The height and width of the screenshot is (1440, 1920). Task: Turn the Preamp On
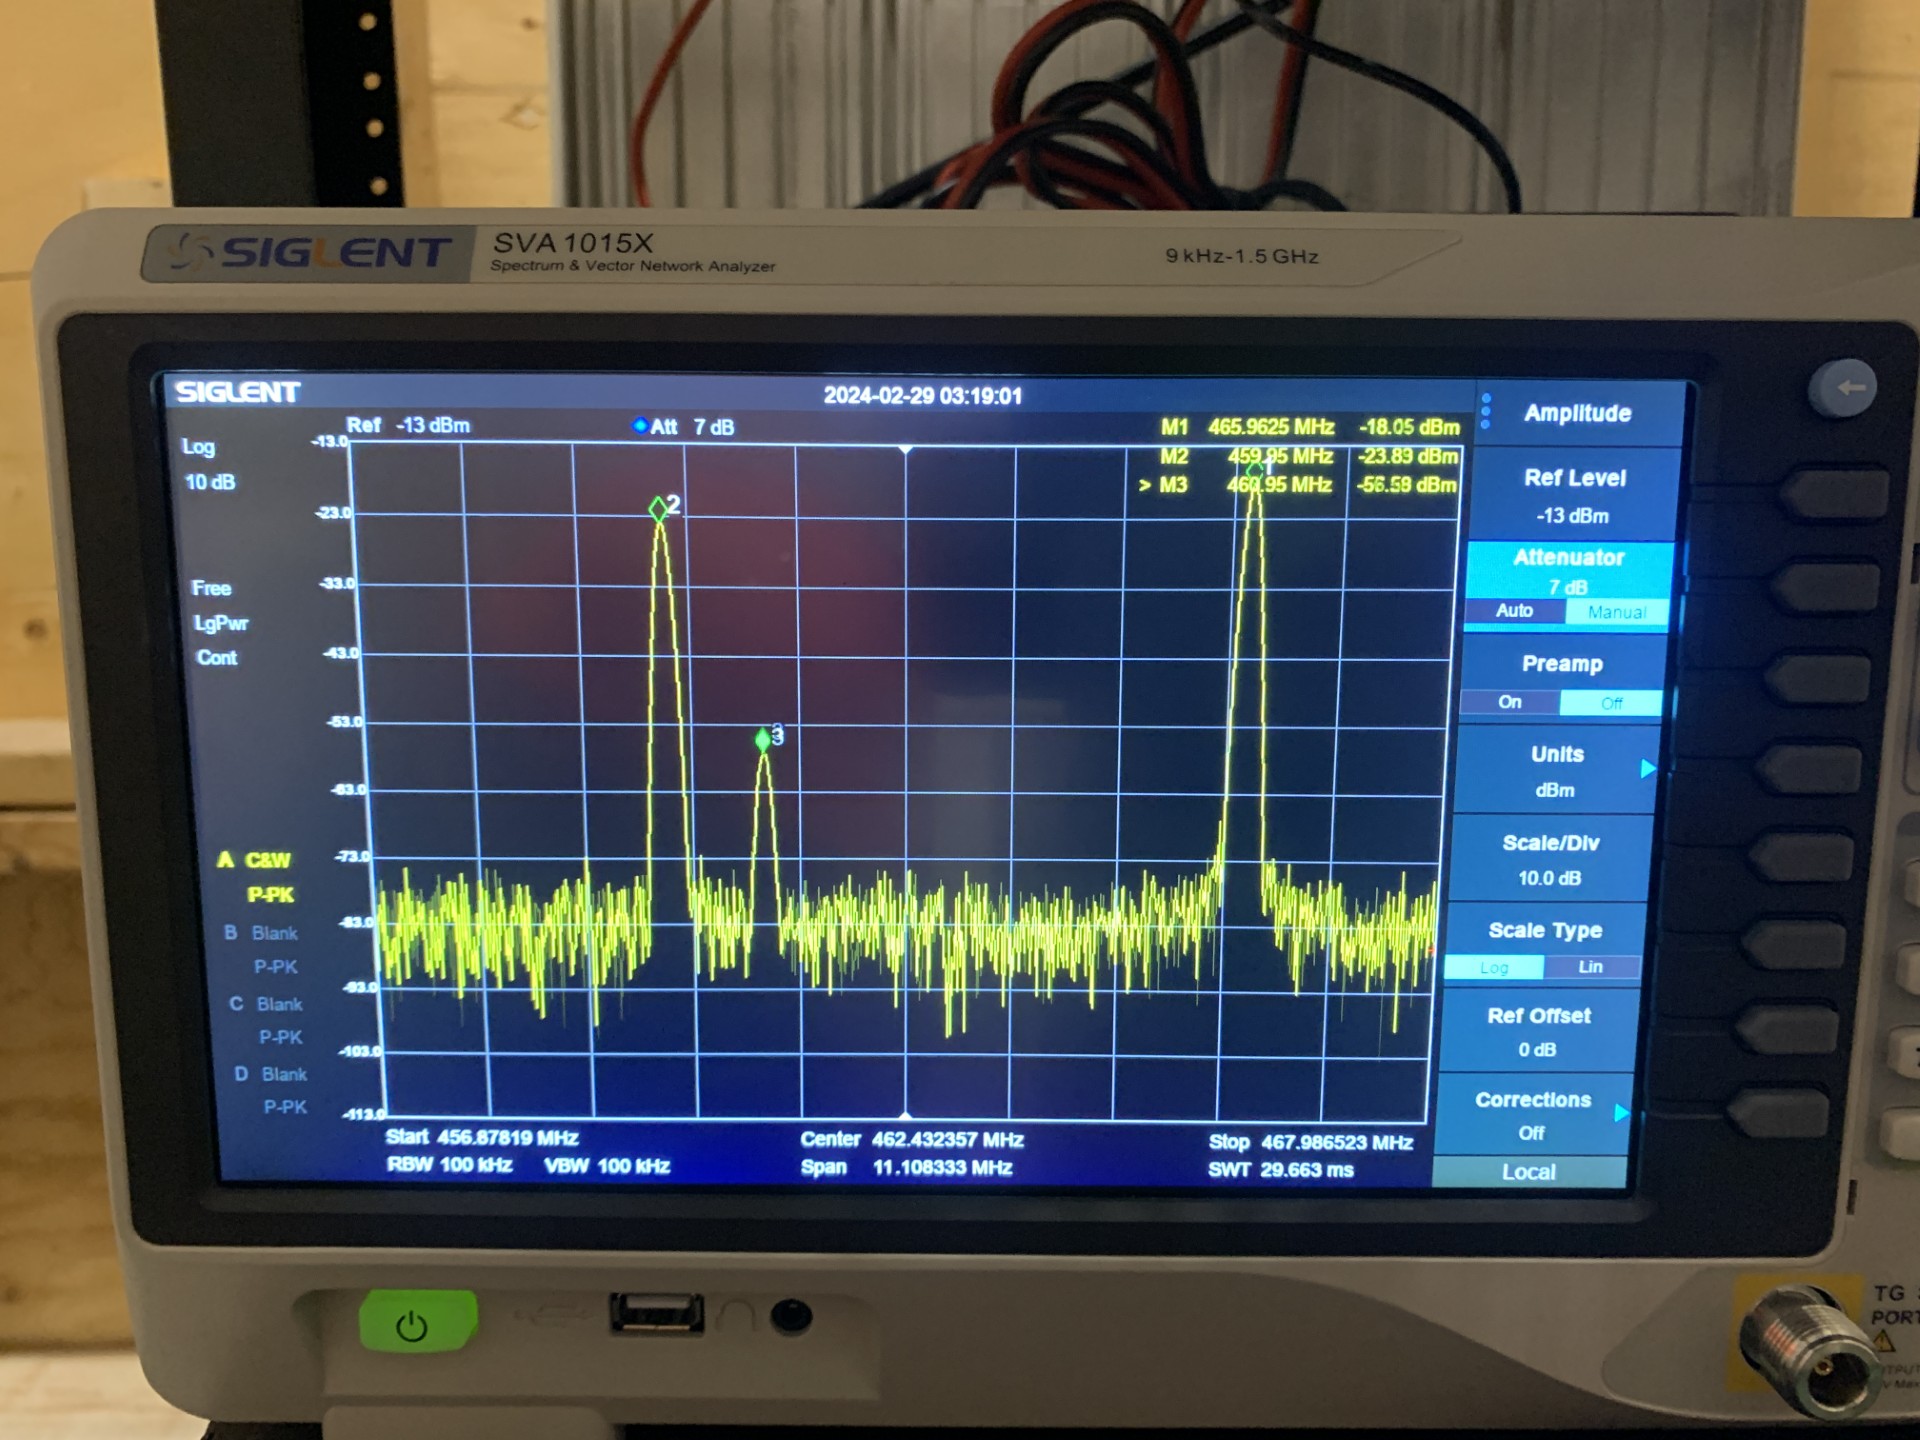click(1509, 703)
